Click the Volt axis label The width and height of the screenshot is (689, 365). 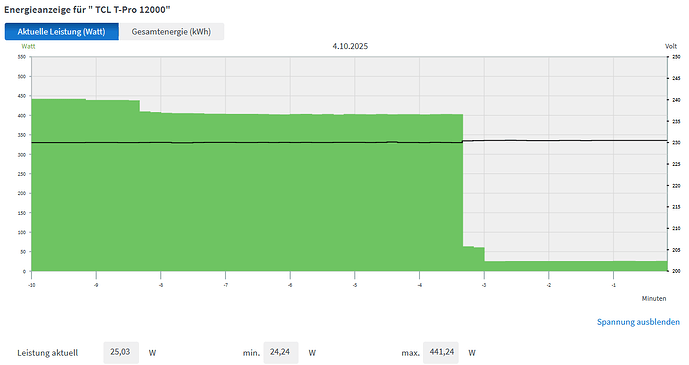(x=671, y=46)
